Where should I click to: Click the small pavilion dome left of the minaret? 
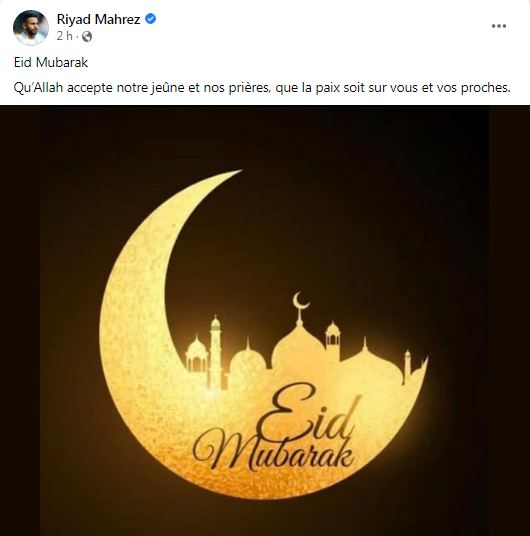(196, 354)
